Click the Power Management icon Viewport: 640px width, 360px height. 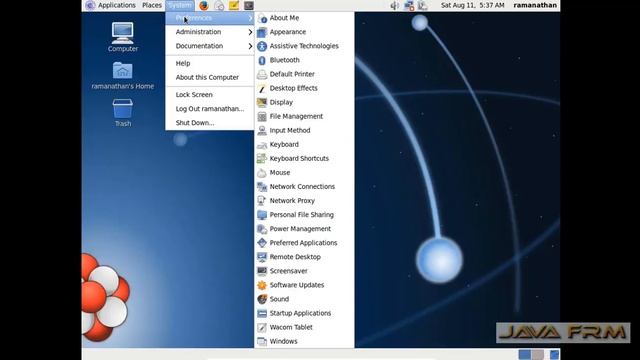tap(262, 229)
